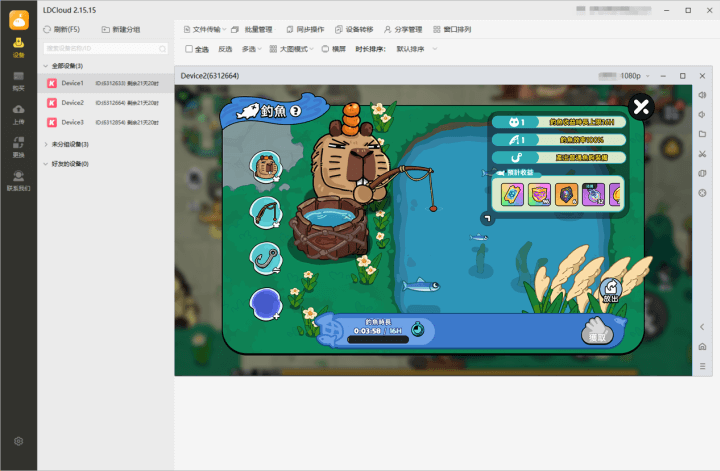
Task: Open 同步操作 sync operation
Action: coord(305,29)
